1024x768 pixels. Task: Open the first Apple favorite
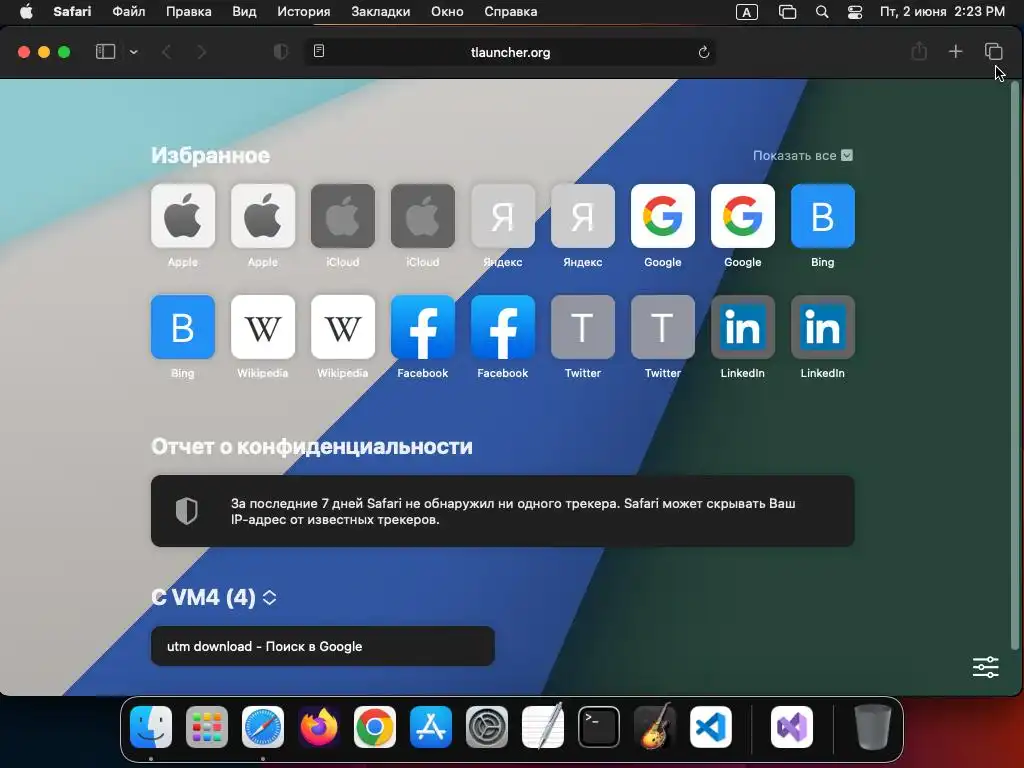(183, 216)
